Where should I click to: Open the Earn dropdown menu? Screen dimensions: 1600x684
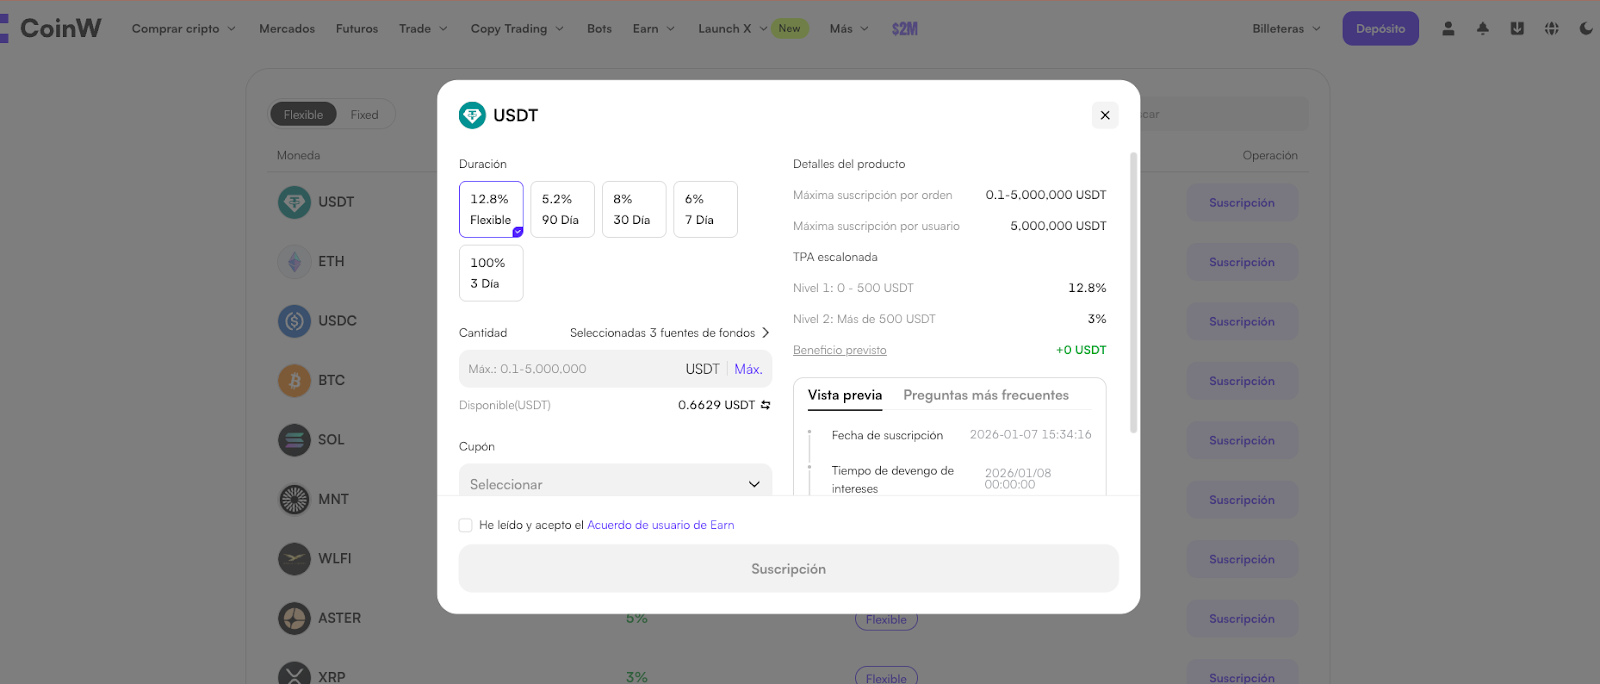click(x=654, y=29)
